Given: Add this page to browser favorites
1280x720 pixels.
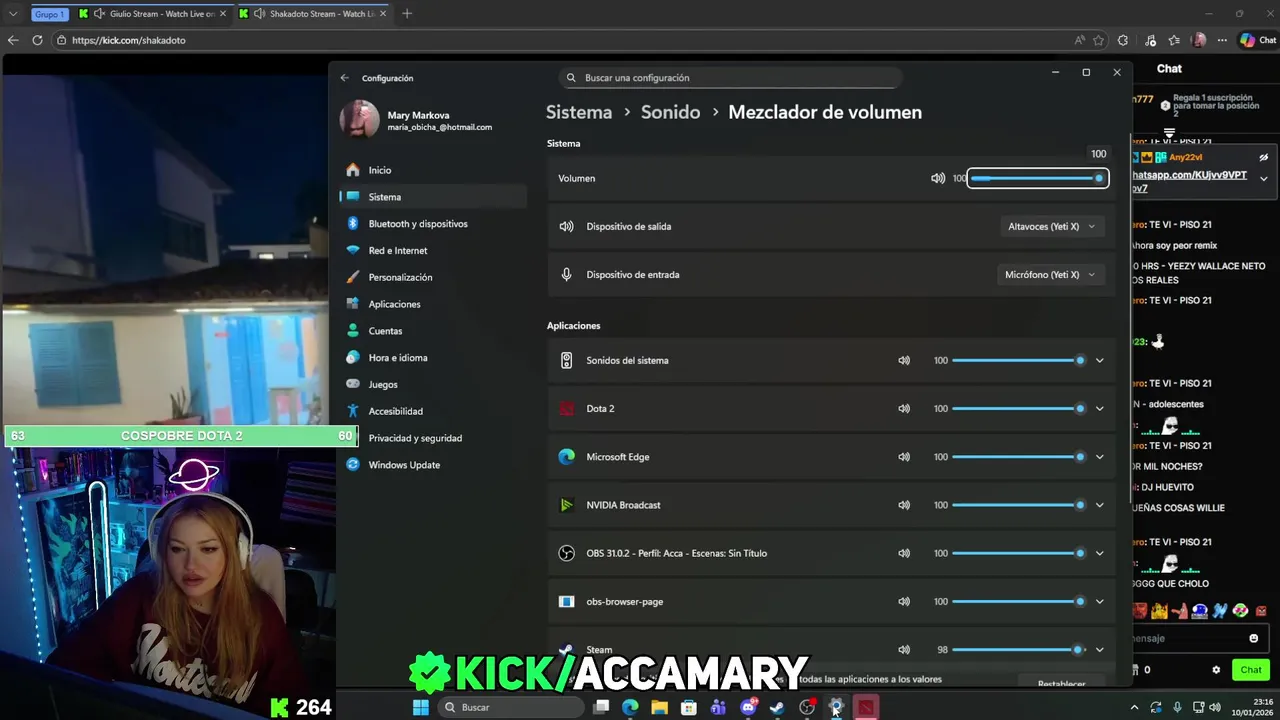Looking at the screenshot, I should pos(1098,40).
